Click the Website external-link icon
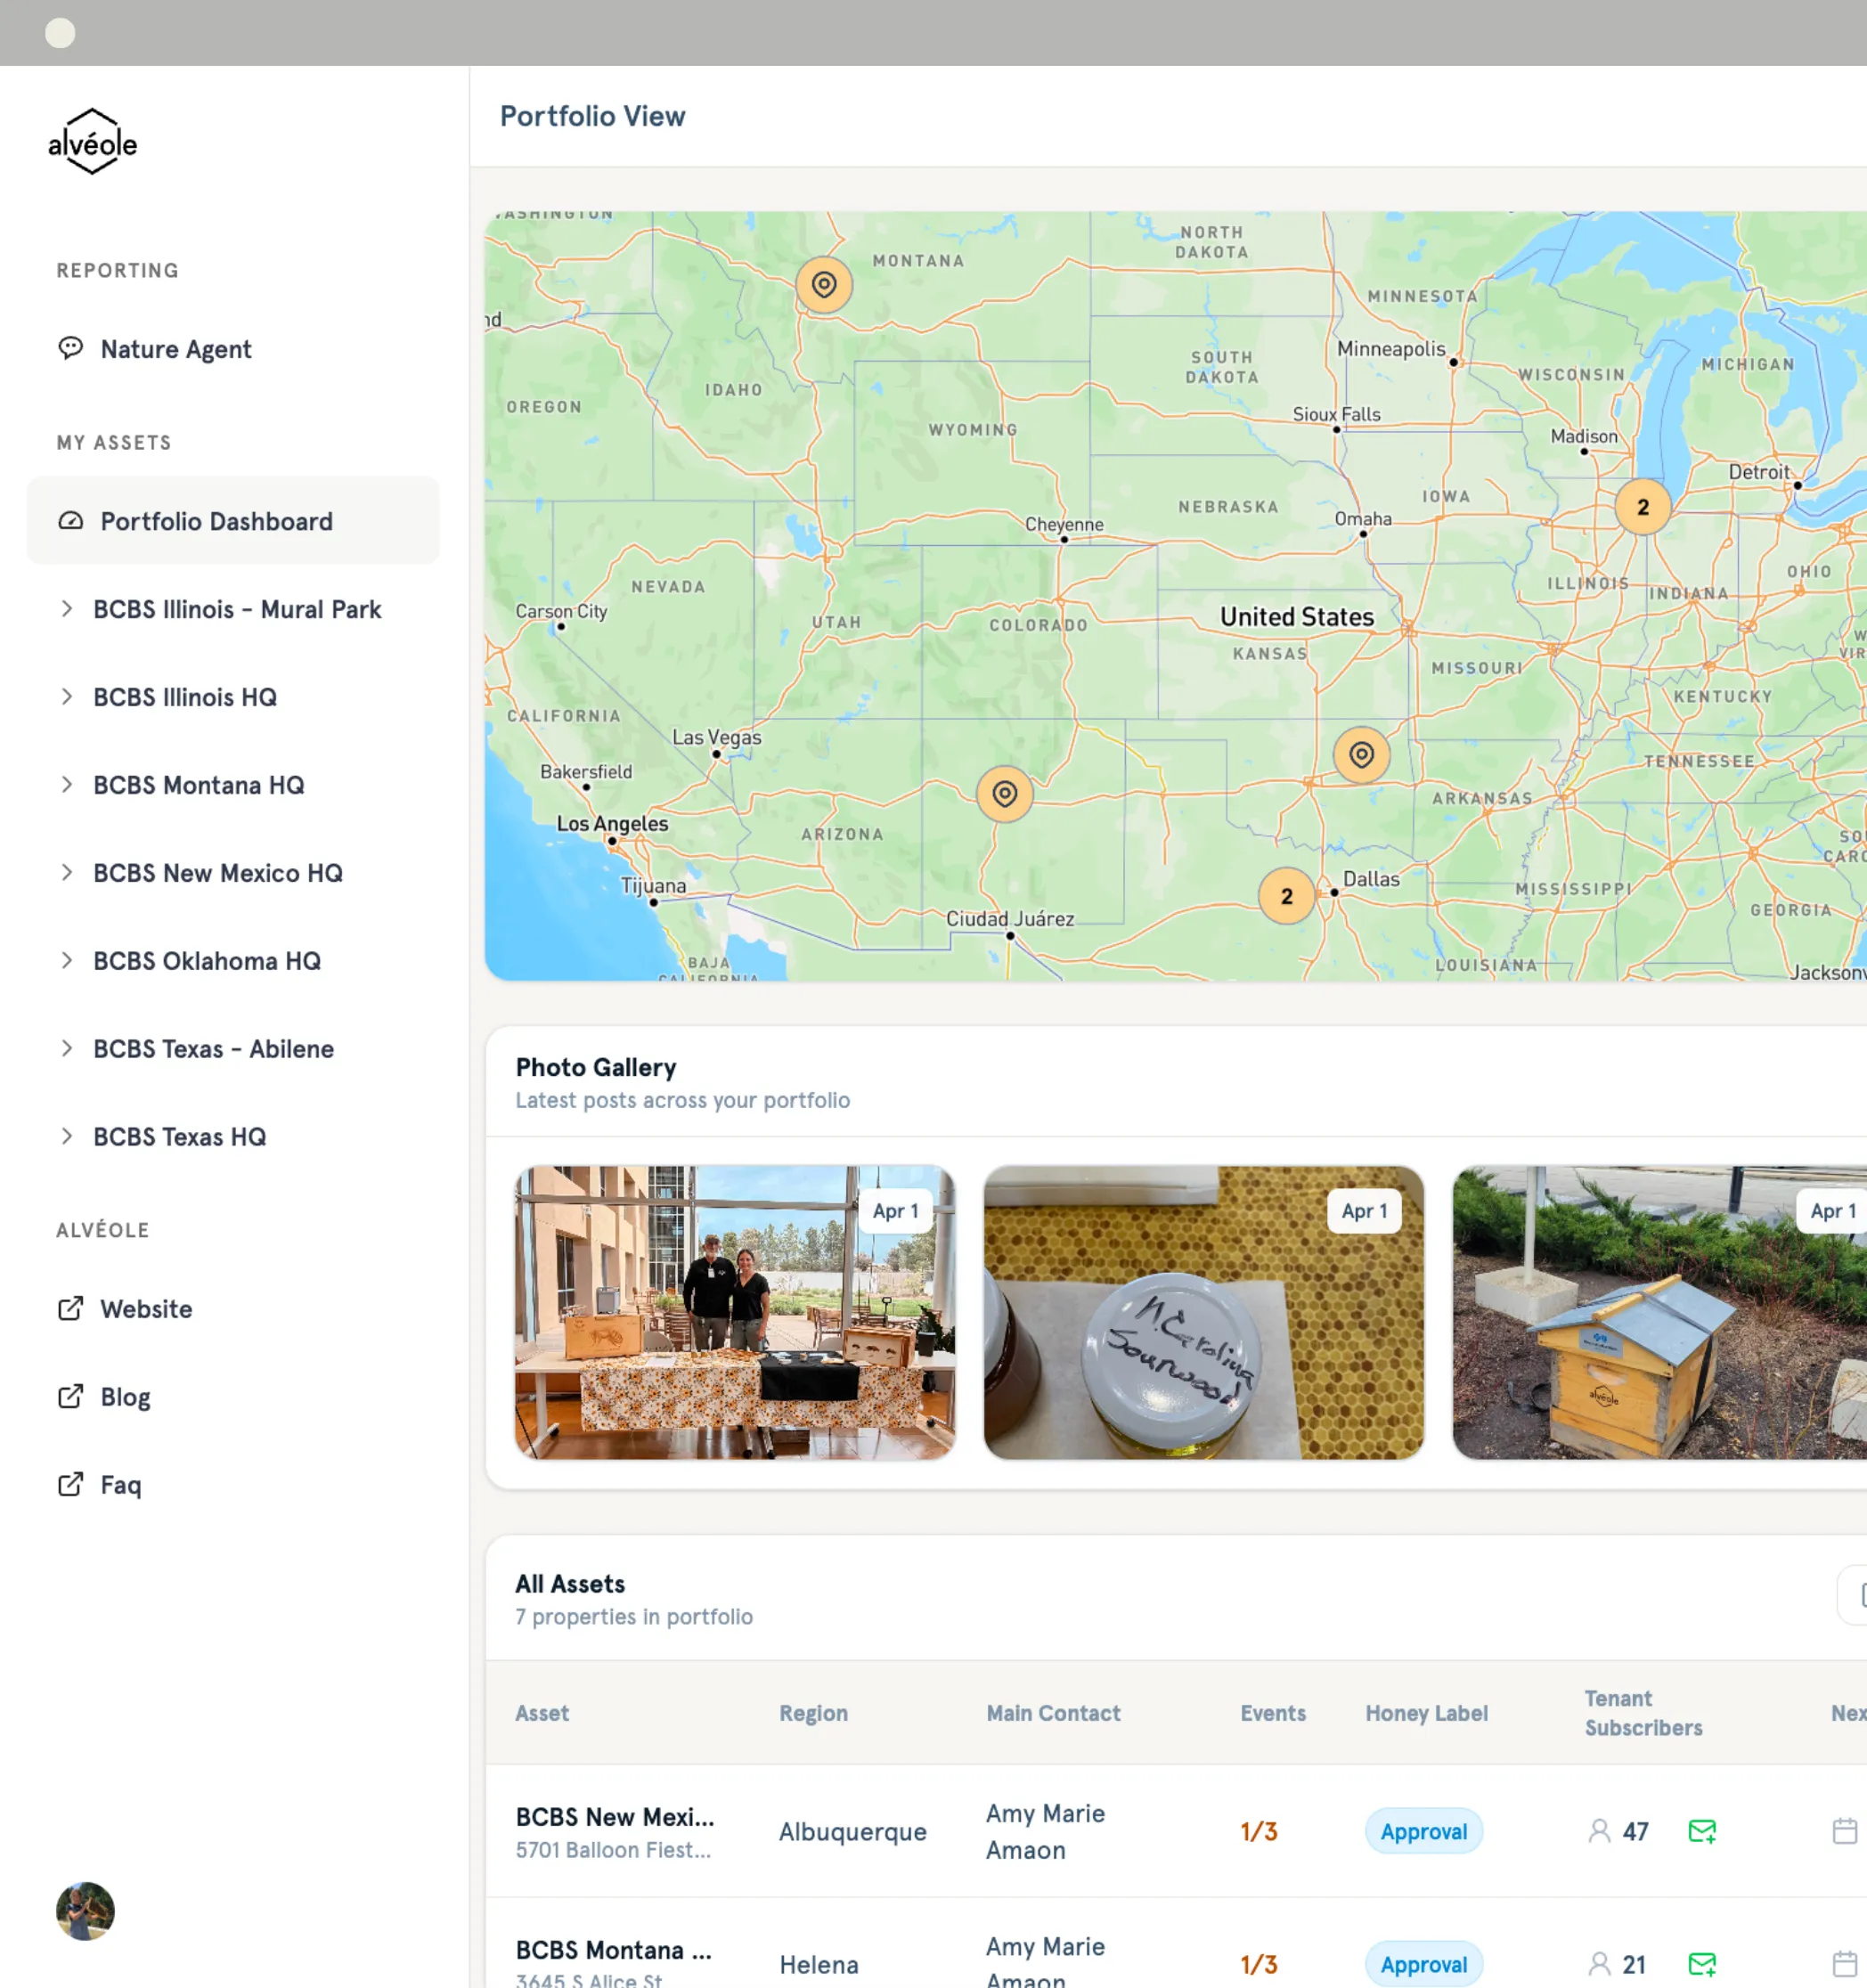 70,1308
